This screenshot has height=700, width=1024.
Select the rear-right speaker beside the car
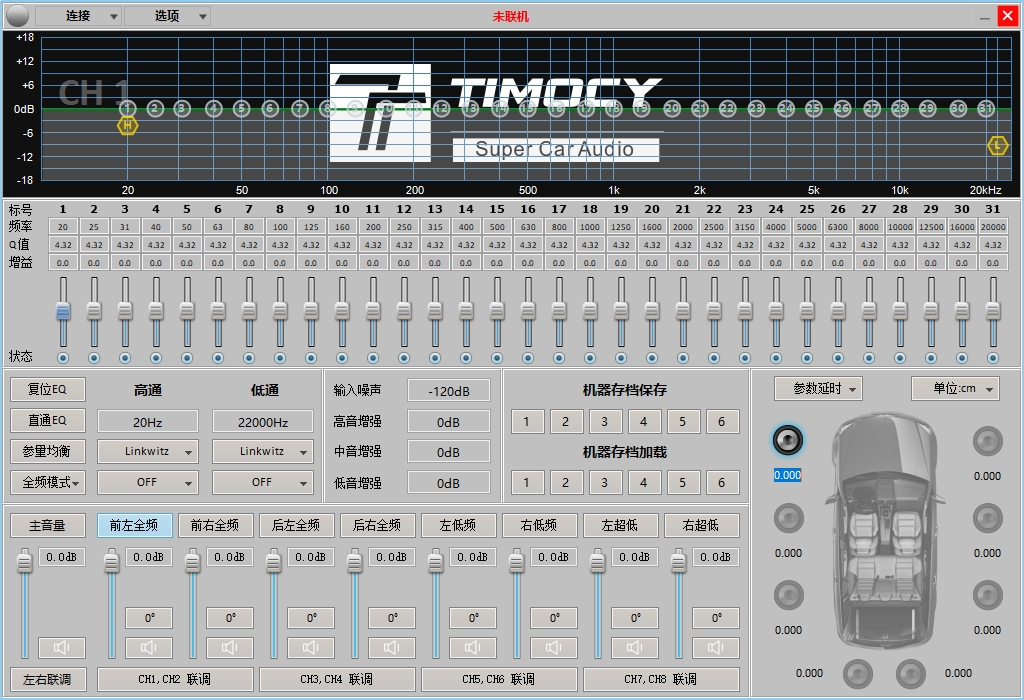(987, 596)
